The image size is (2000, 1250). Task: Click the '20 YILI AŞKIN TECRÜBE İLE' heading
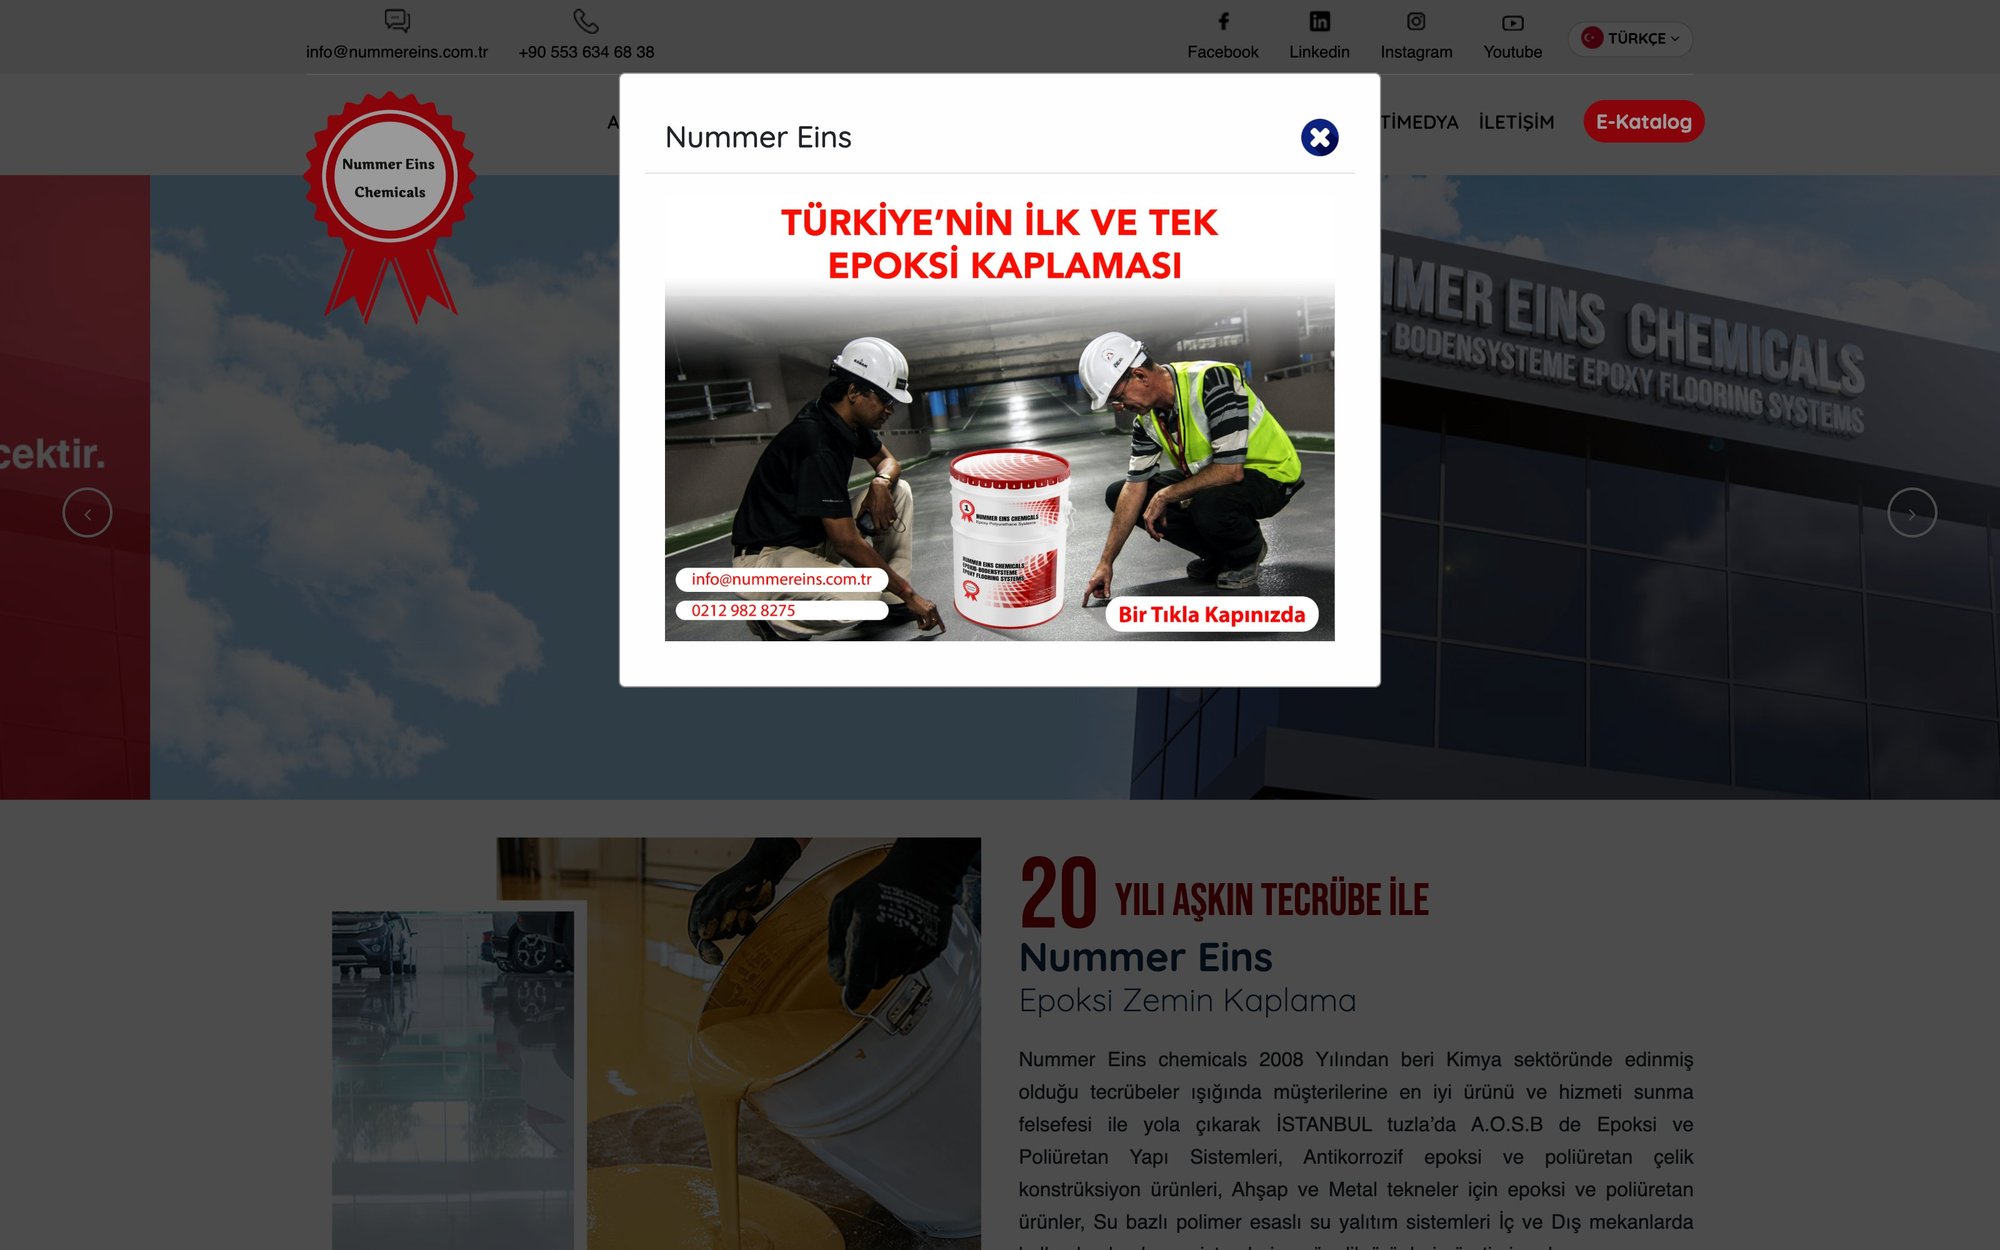pos(1224,894)
